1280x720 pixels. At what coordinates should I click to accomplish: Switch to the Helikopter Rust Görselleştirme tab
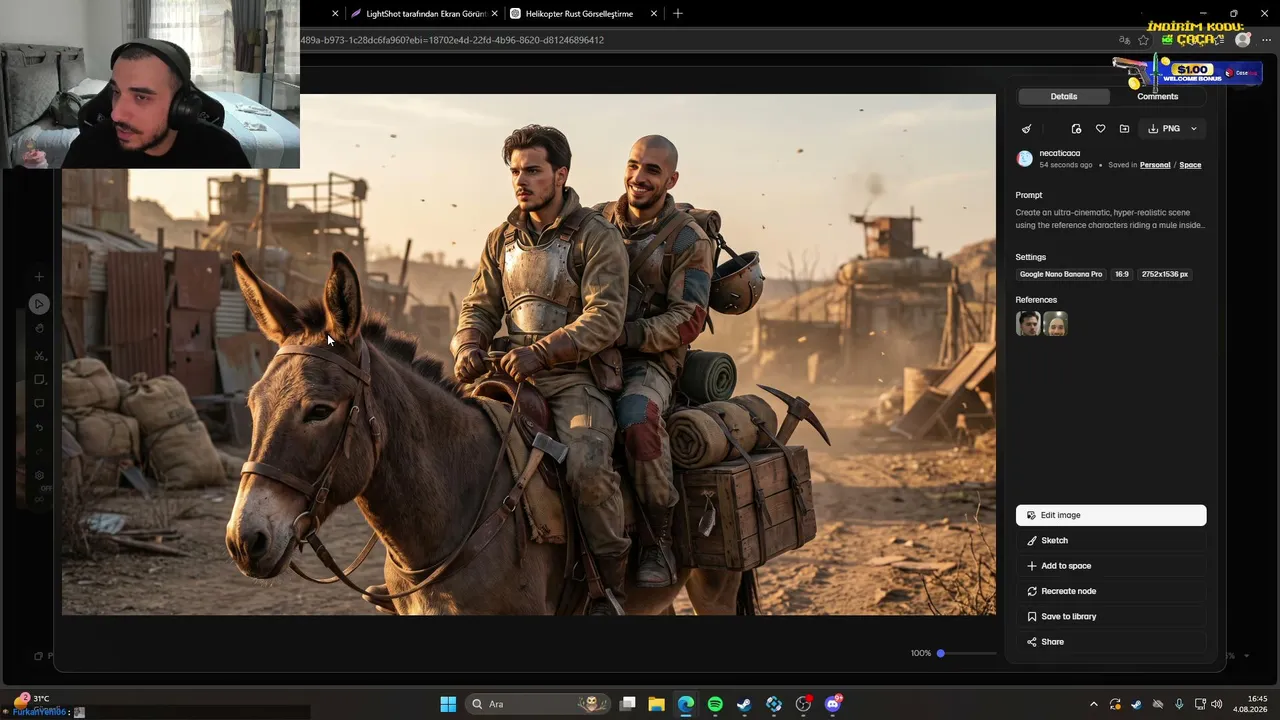[582, 14]
